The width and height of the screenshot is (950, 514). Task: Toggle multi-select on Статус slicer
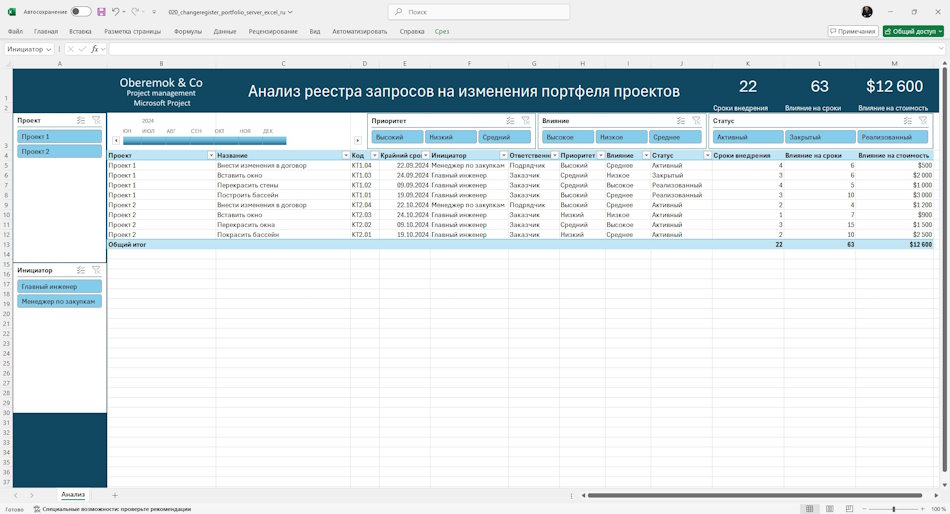908,121
